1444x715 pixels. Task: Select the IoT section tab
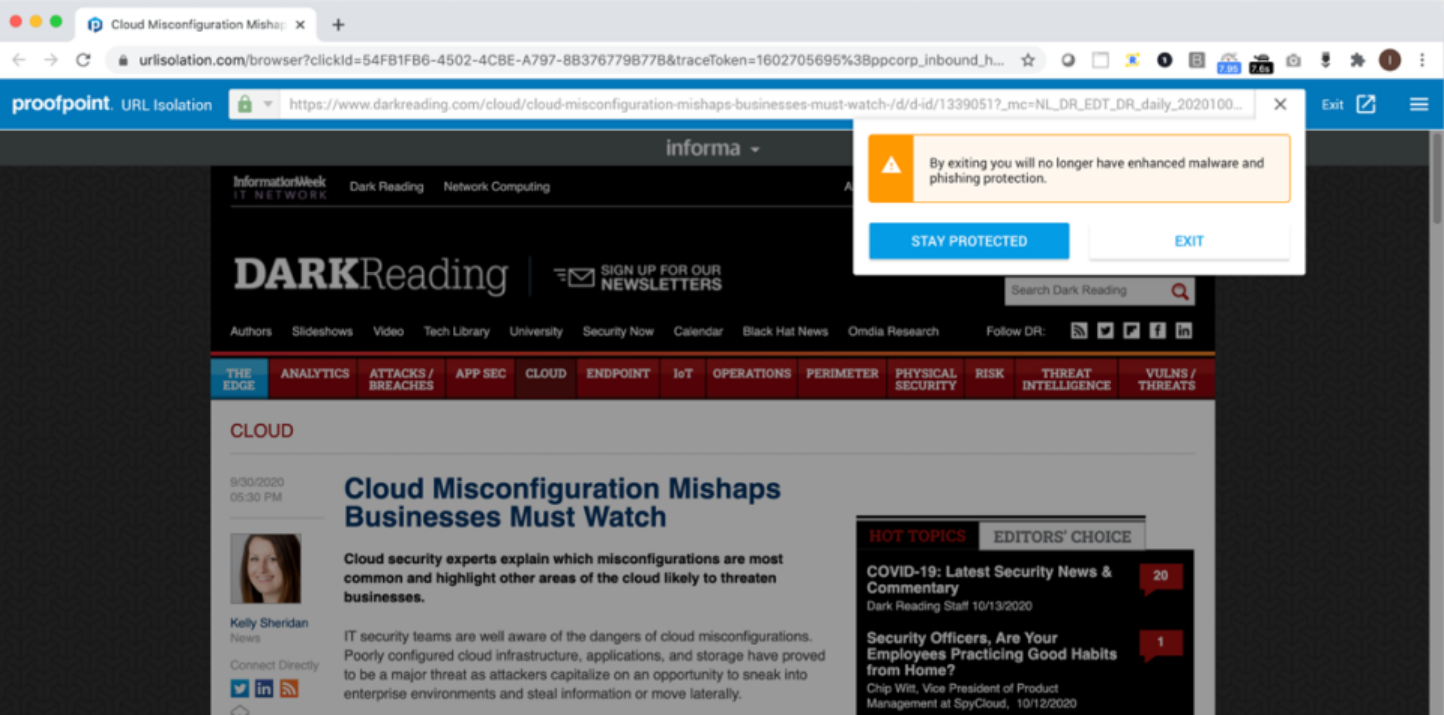point(683,379)
